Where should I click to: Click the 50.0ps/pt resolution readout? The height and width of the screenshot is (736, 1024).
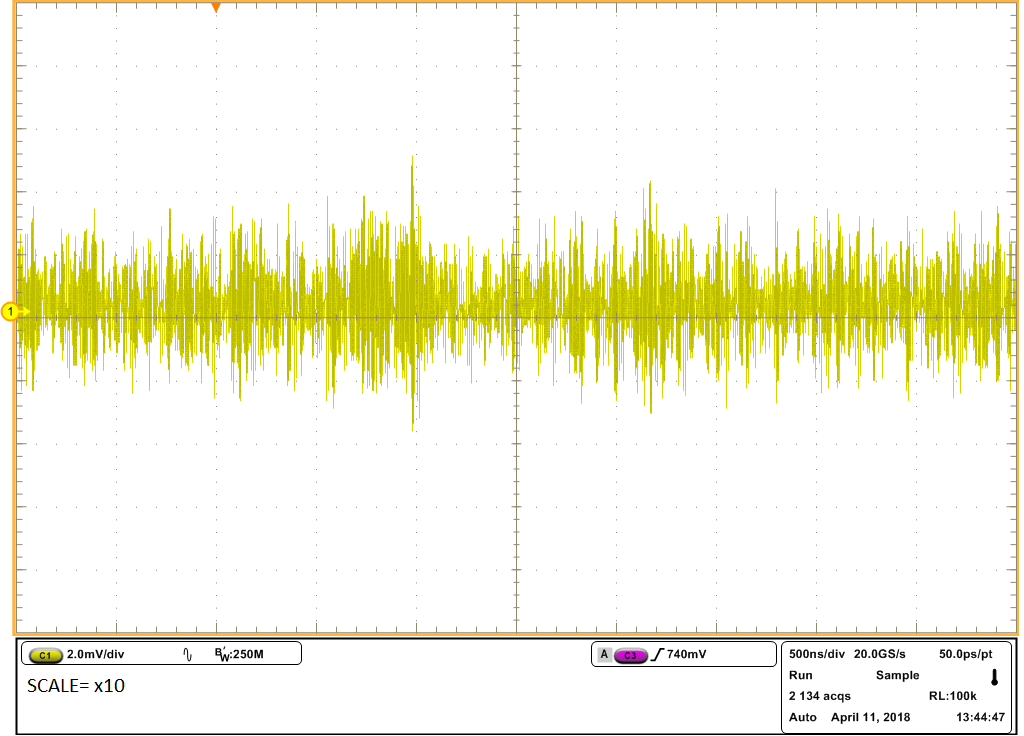[969, 654]
